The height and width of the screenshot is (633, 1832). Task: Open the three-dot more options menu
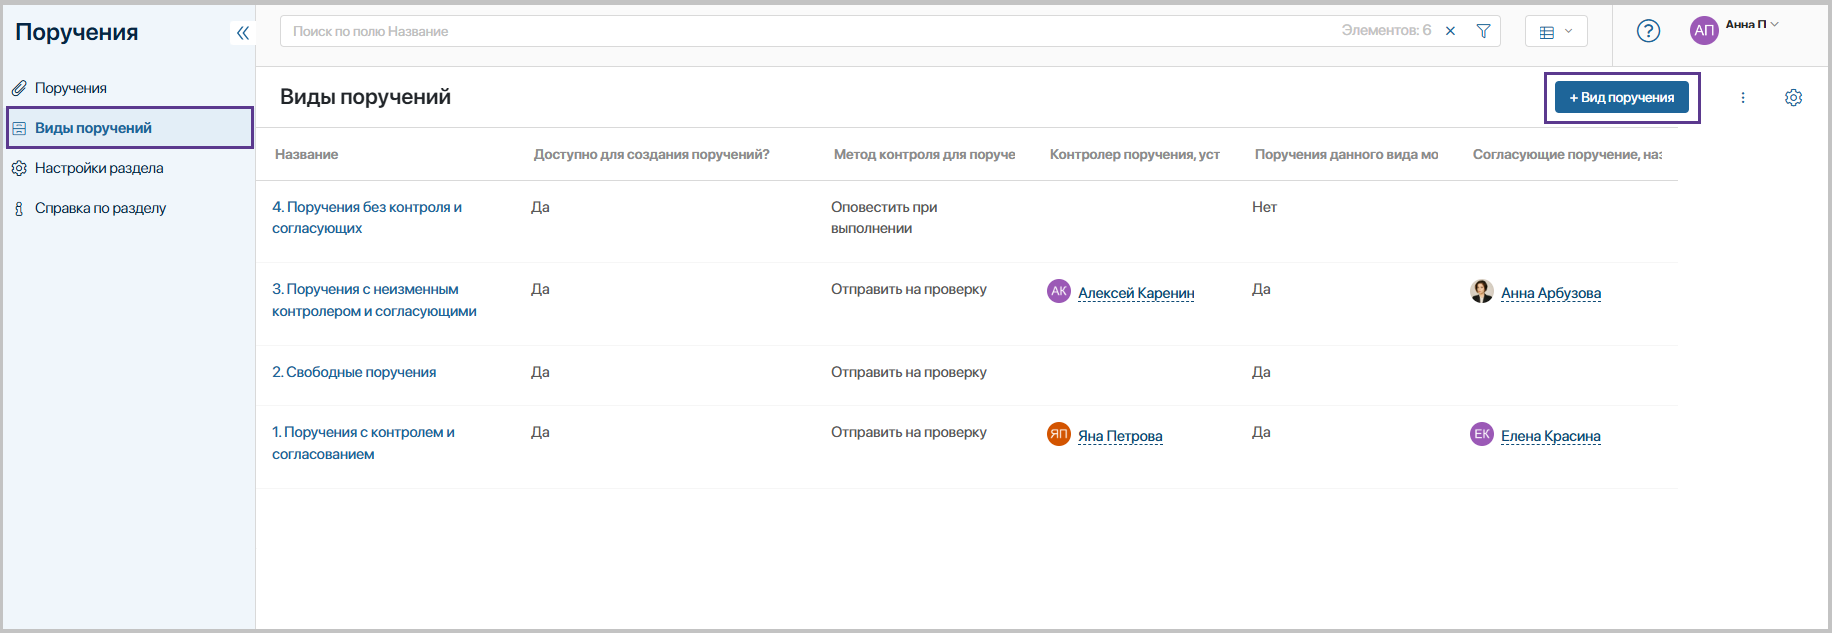point(1742,98)
